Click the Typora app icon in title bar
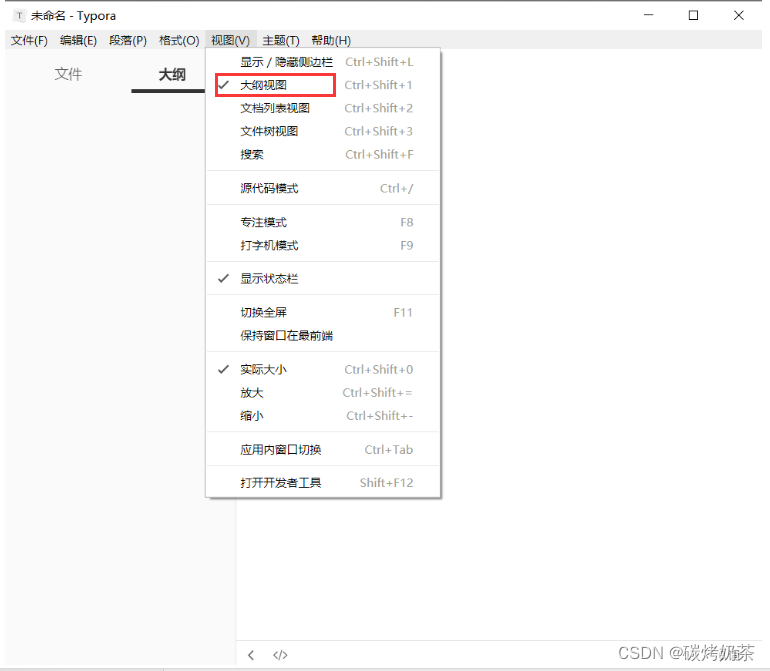This screenshot has width=770, height=671. point(19,16)
